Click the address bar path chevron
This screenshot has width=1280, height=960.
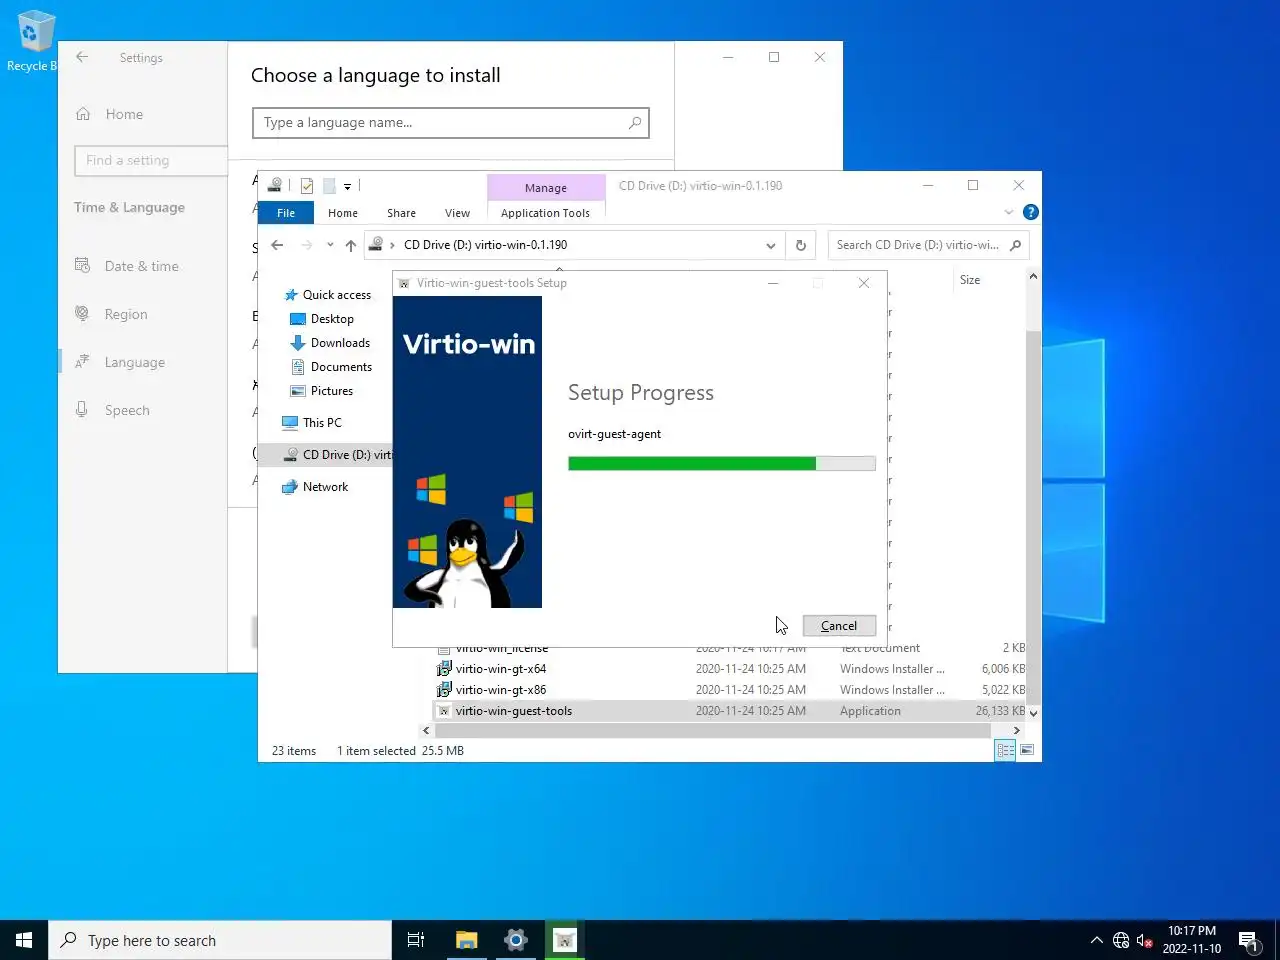coord(392,245)
